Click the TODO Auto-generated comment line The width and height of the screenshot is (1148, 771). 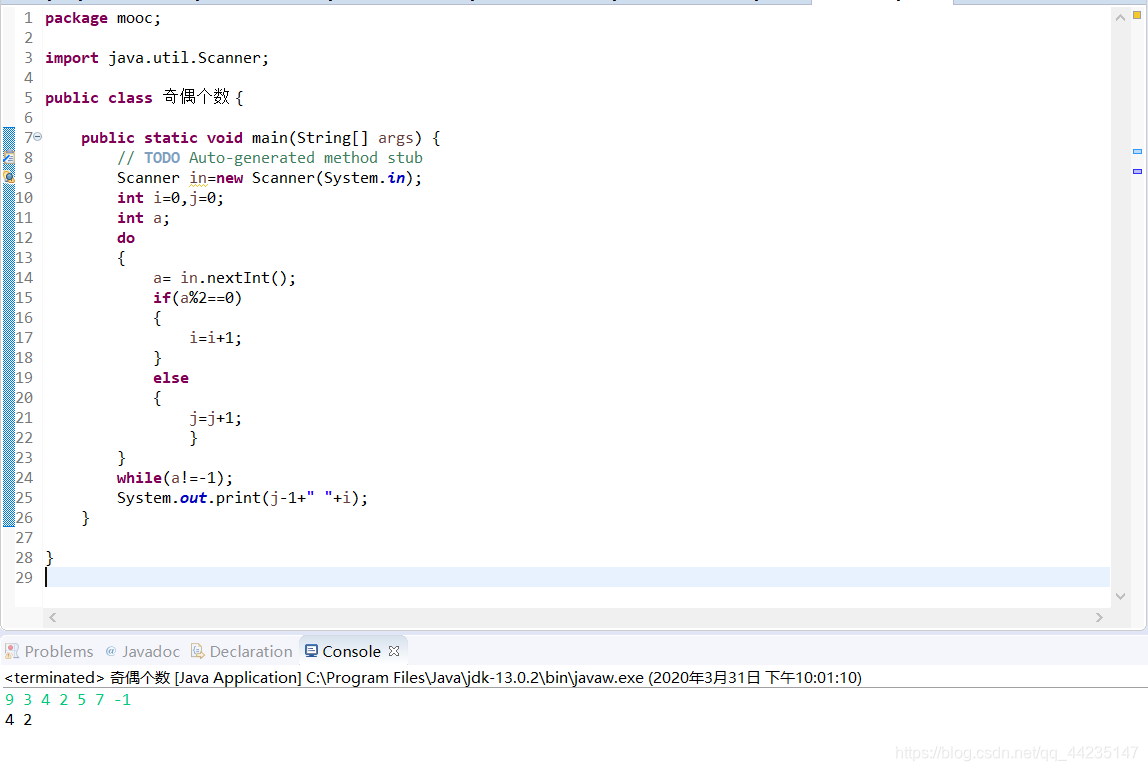[269, 157]
